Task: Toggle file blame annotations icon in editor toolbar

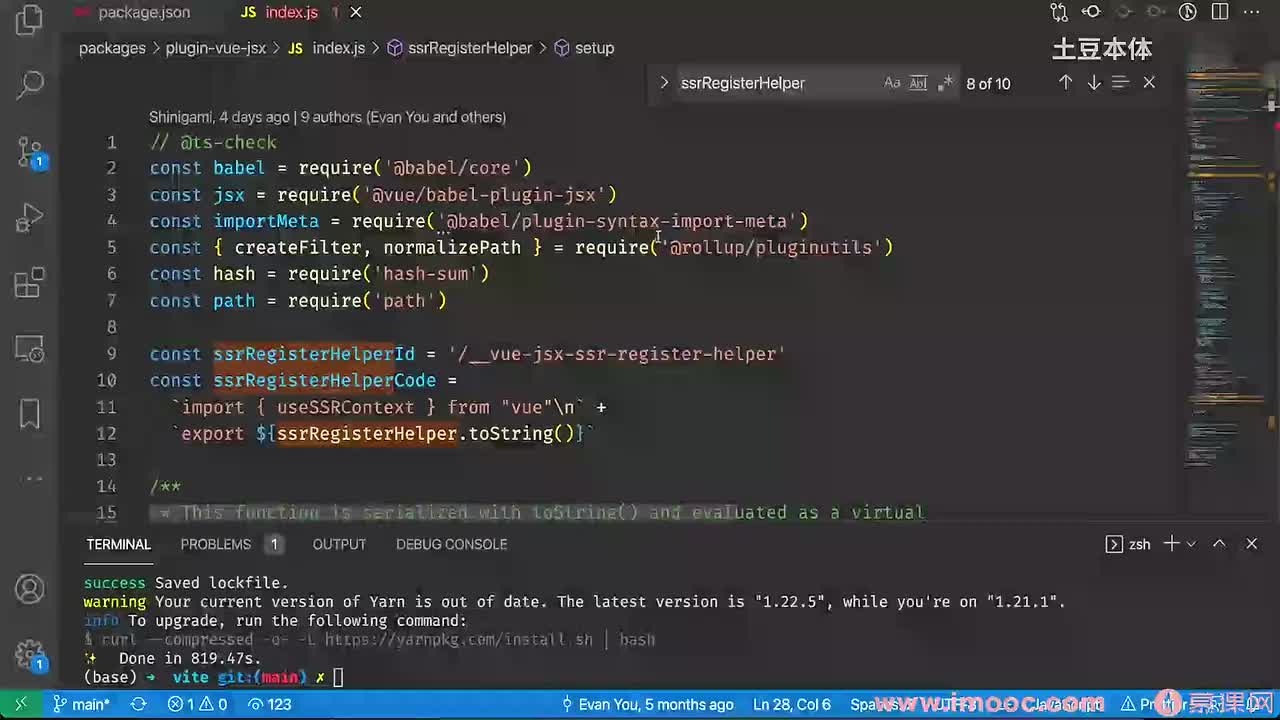Action: [x=1188, y=12]
